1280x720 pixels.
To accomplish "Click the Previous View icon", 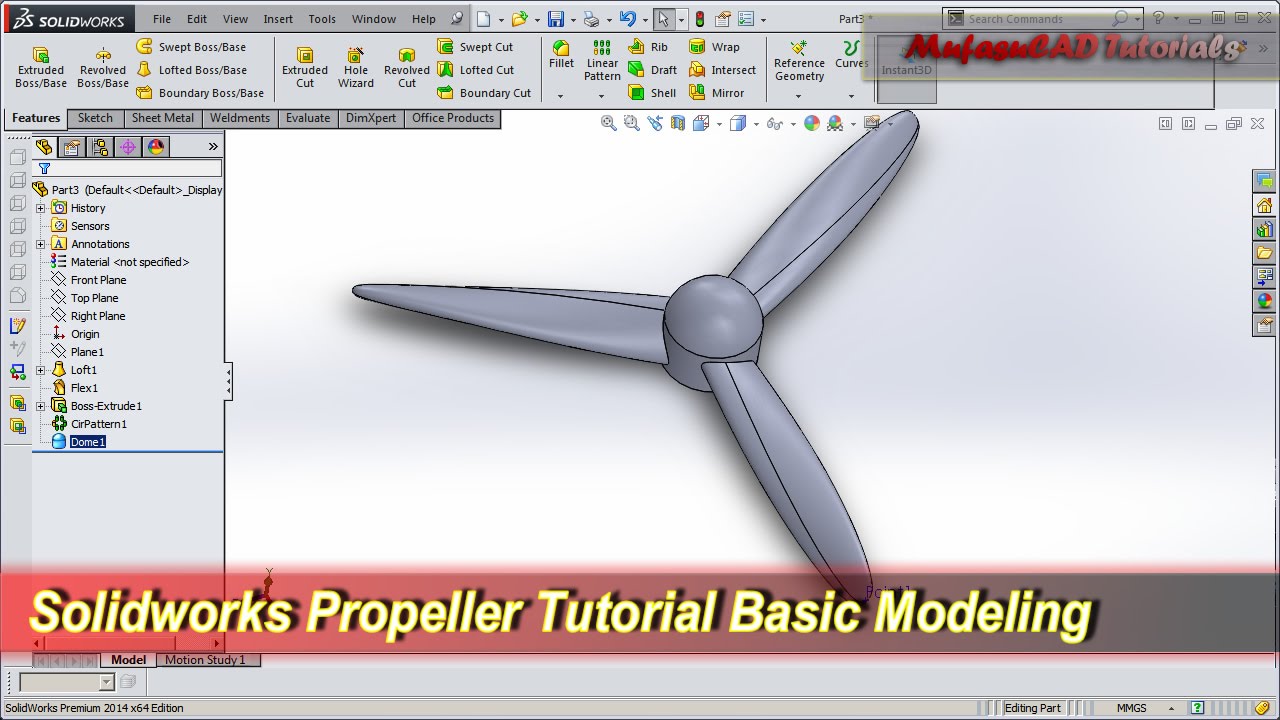I will coord(655,123).
